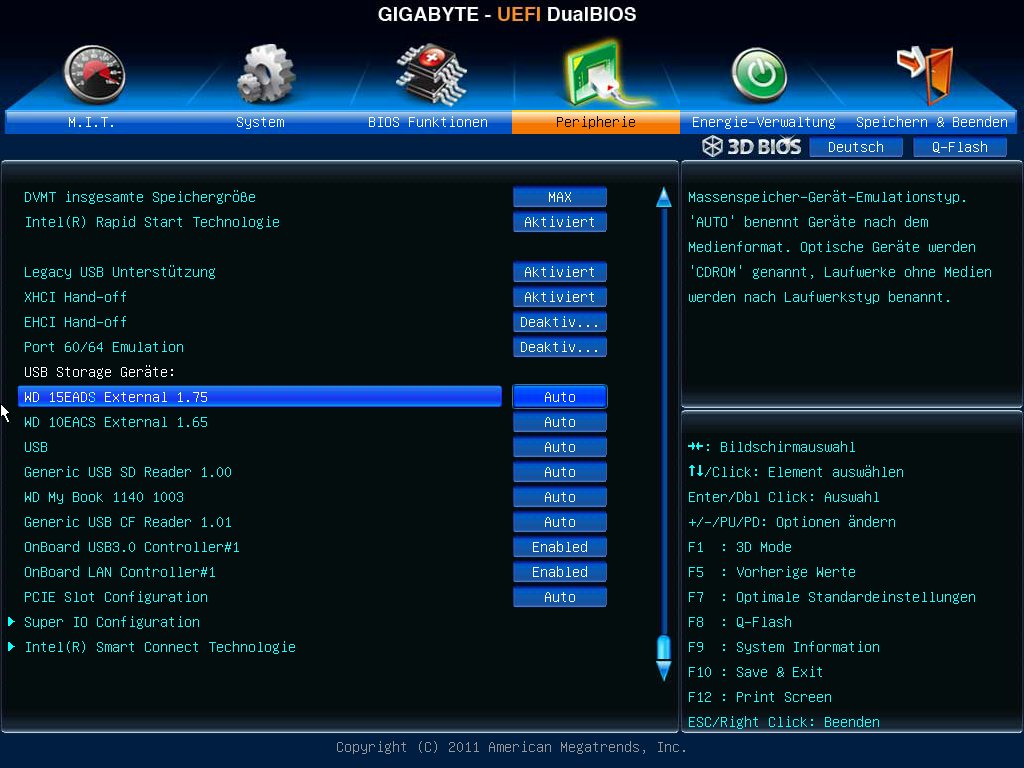Go to Speichern & Beenden tab

pyautogui.click(x=932, y=122)
